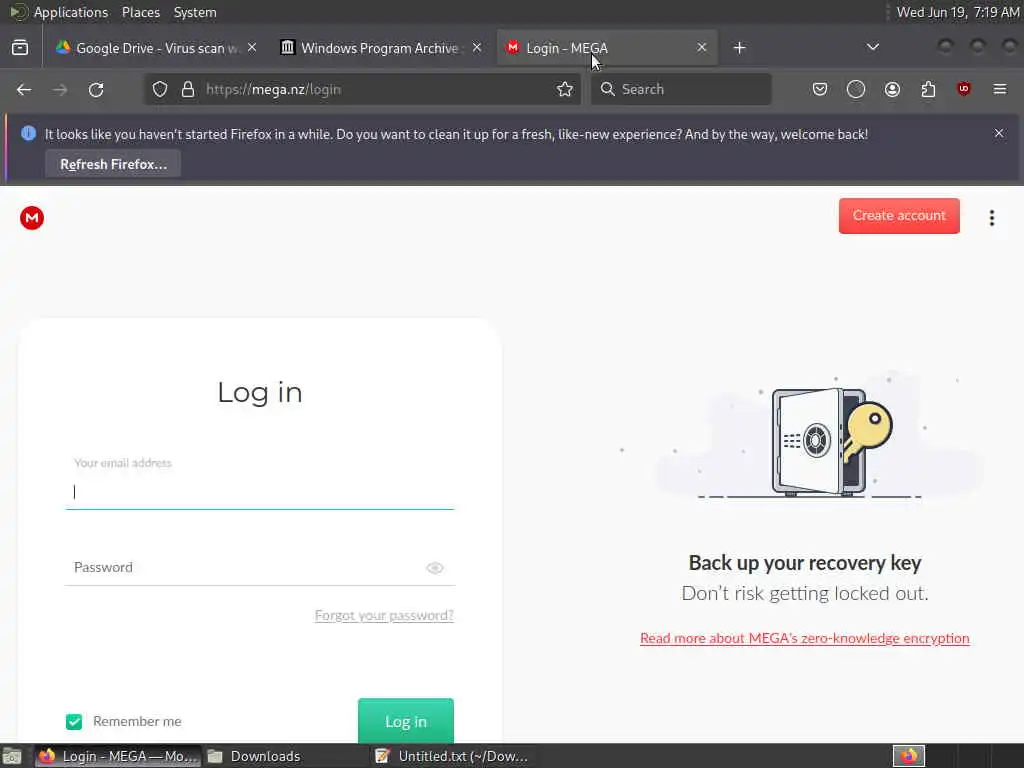1024x768 pixels.
Task: Bookmark this page with the star icon
Action: pos(565,89)
